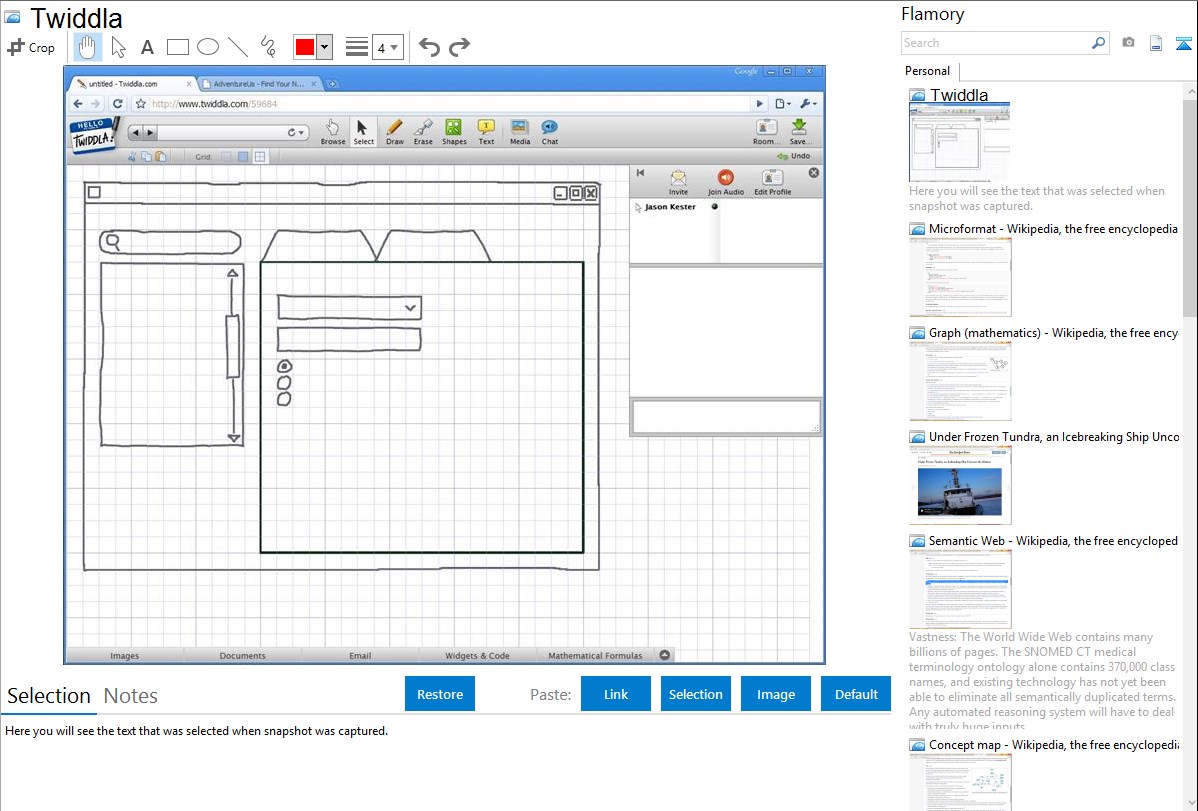Viewport: 1198px width, 811px height.
Task: Select the straight line tool
Action: [x=237, y=47]
